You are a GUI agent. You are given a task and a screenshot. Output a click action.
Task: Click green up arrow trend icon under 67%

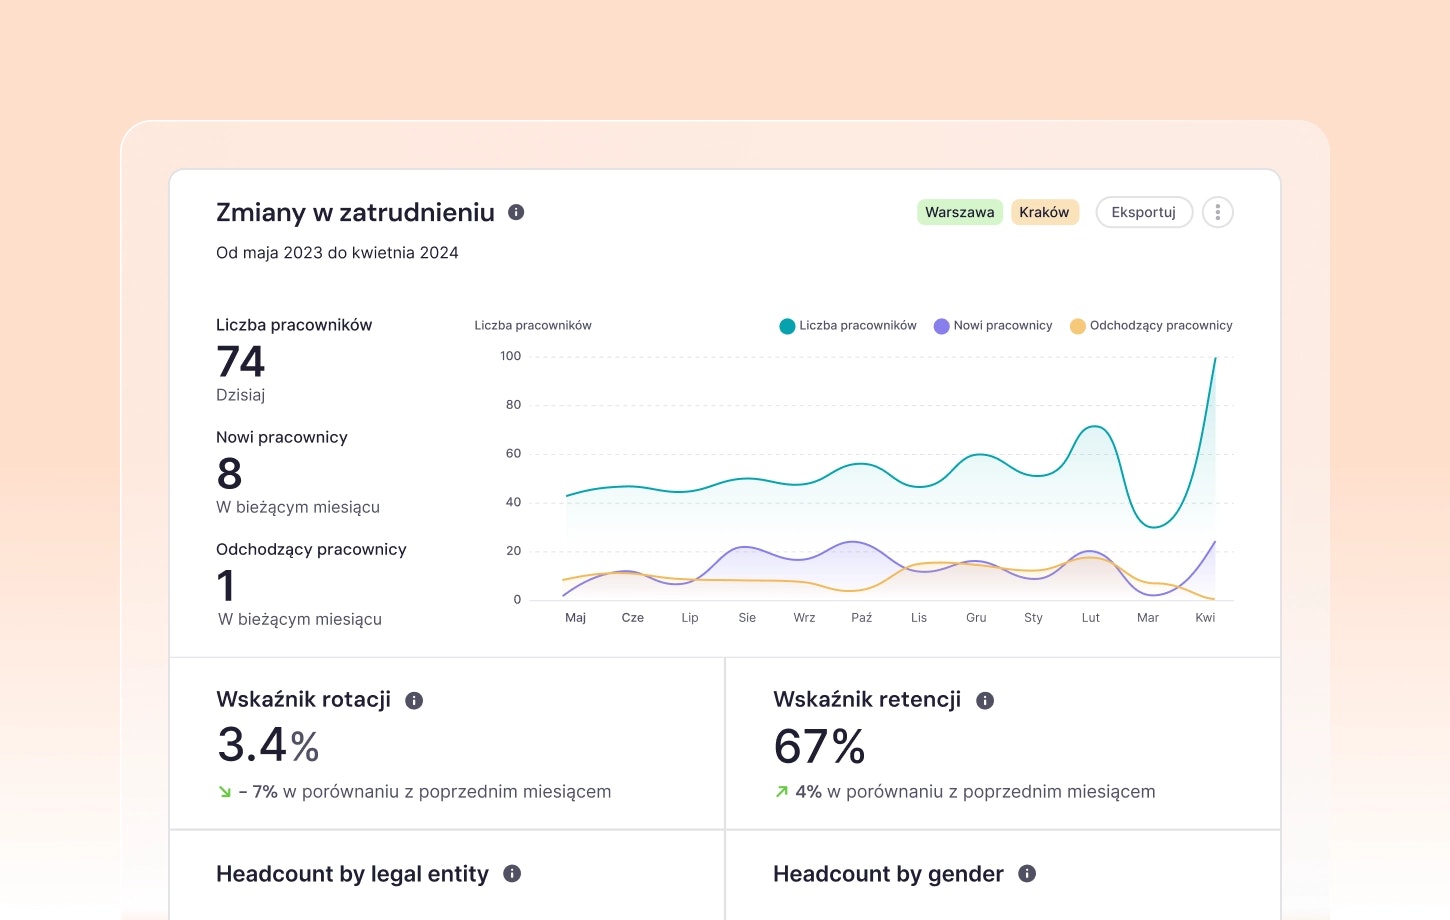782,792
